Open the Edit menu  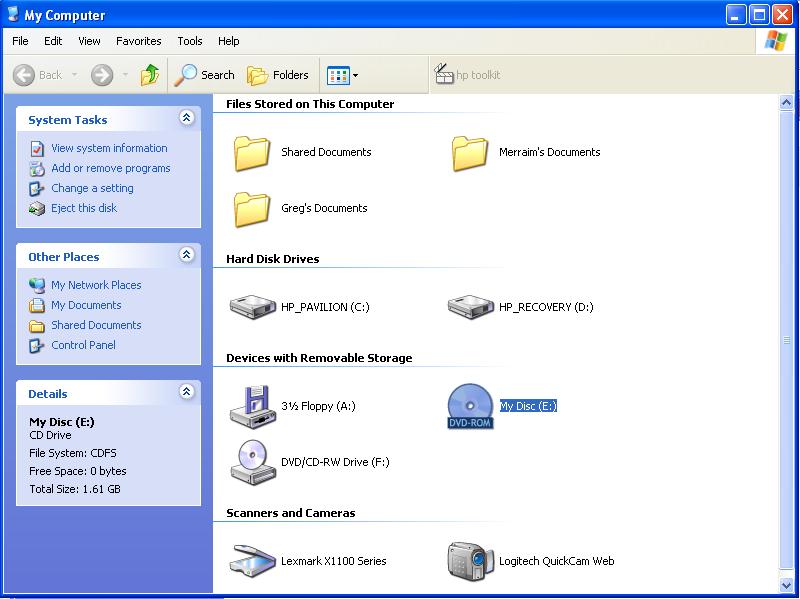pyautogui.click(x=53, y=41)
